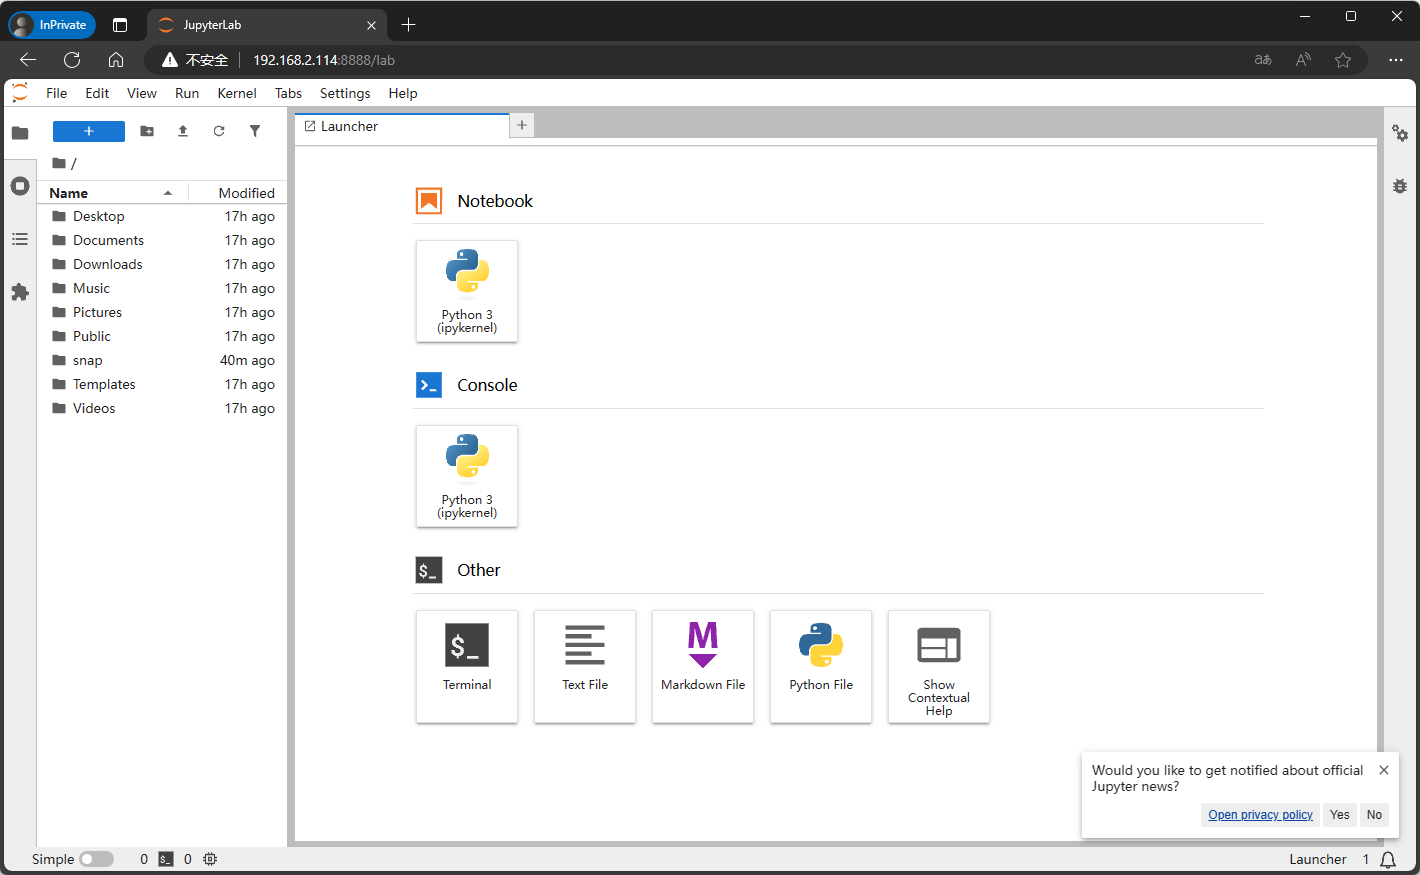Open the Run menu
This screenshot has height=875, width=1420.
coord(187,93)
